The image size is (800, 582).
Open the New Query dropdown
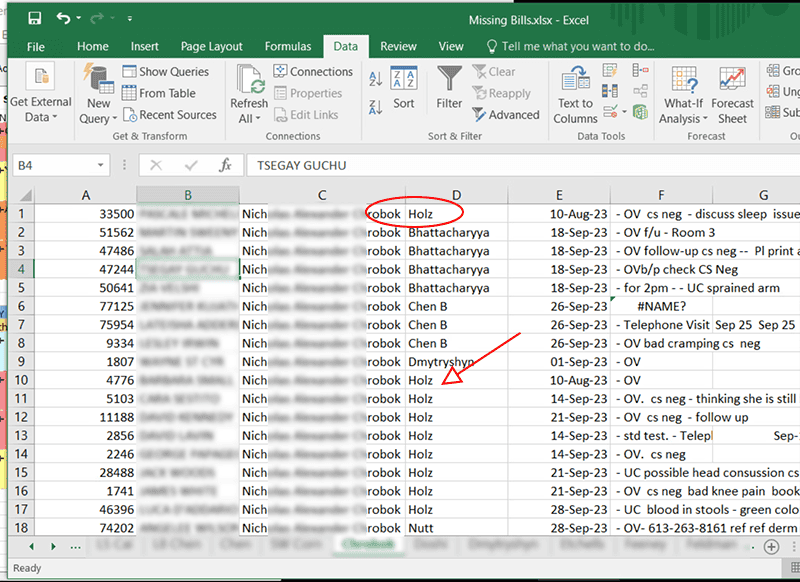click(99, 110)
